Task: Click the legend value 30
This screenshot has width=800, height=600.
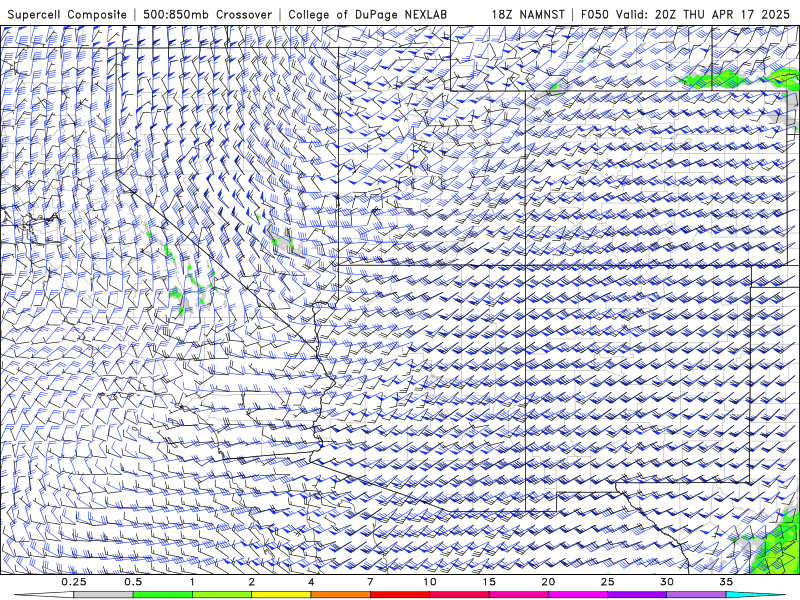Action: click(666, 582)
